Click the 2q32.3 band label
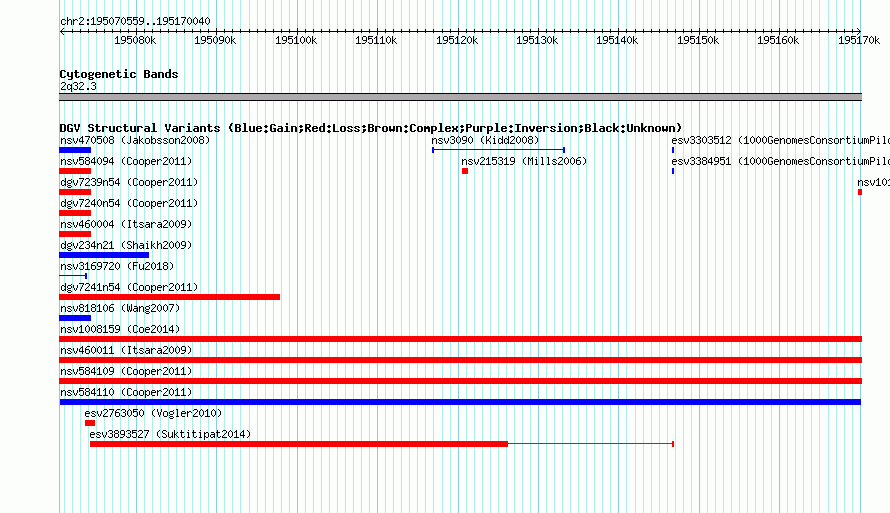The height and width of the screenshot is (513, 890). coord(78,86)
